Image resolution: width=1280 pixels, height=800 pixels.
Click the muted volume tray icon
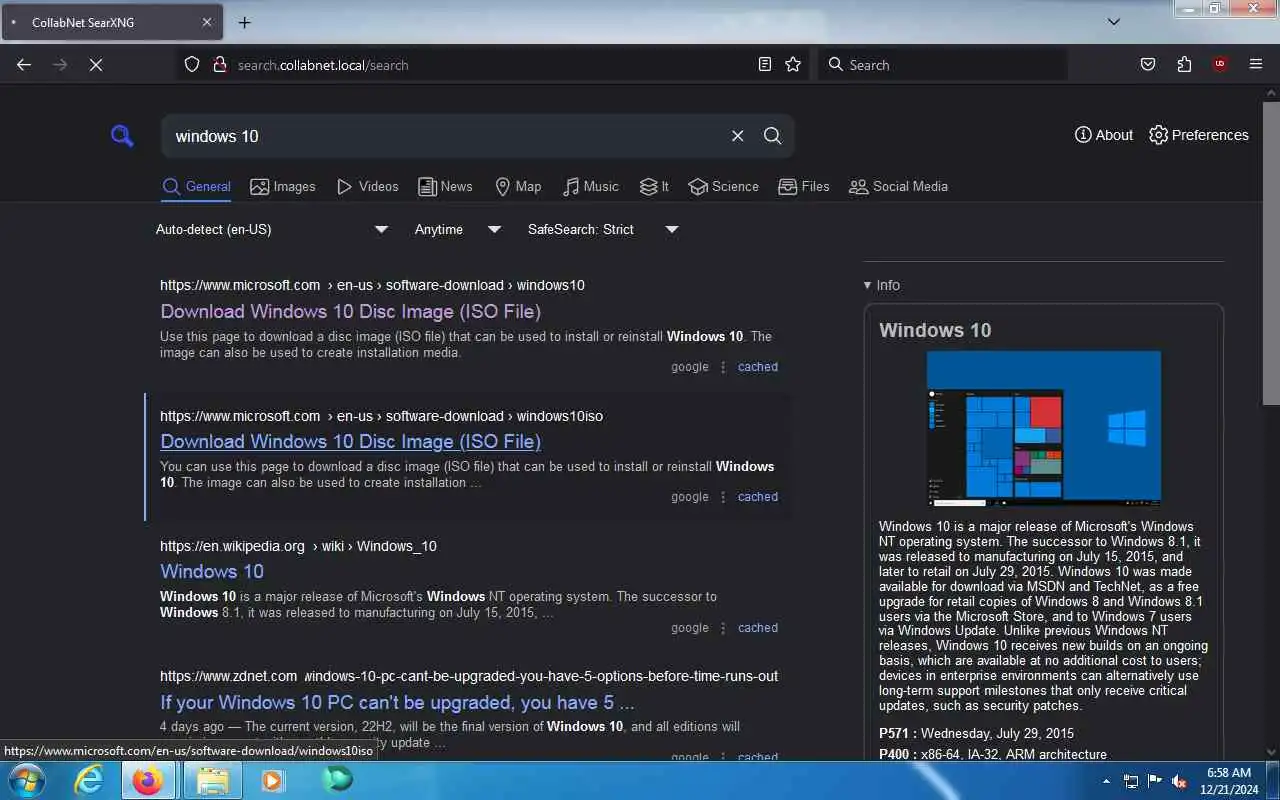point(1180,781)
